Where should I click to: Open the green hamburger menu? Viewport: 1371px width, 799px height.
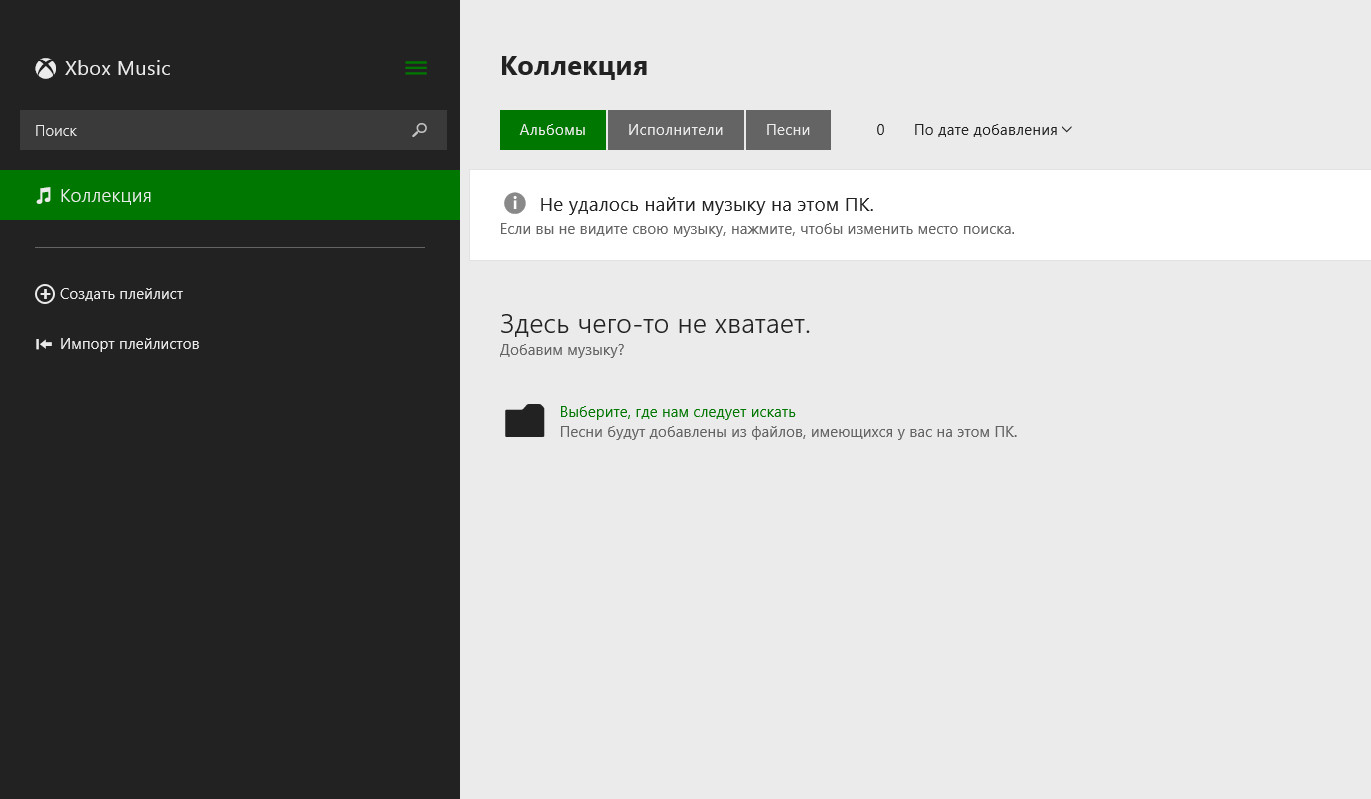(x=416, y=68)
